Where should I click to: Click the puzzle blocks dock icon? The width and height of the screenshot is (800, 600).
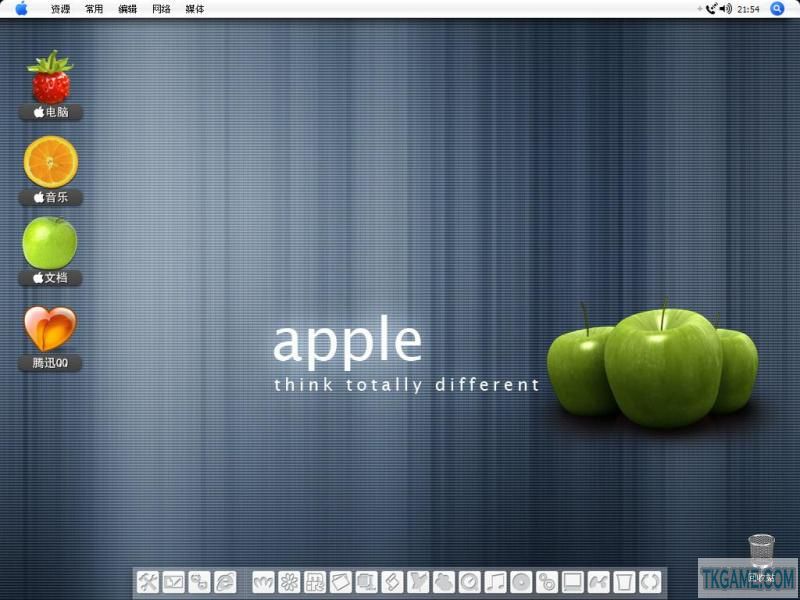[x=315, y=582]
